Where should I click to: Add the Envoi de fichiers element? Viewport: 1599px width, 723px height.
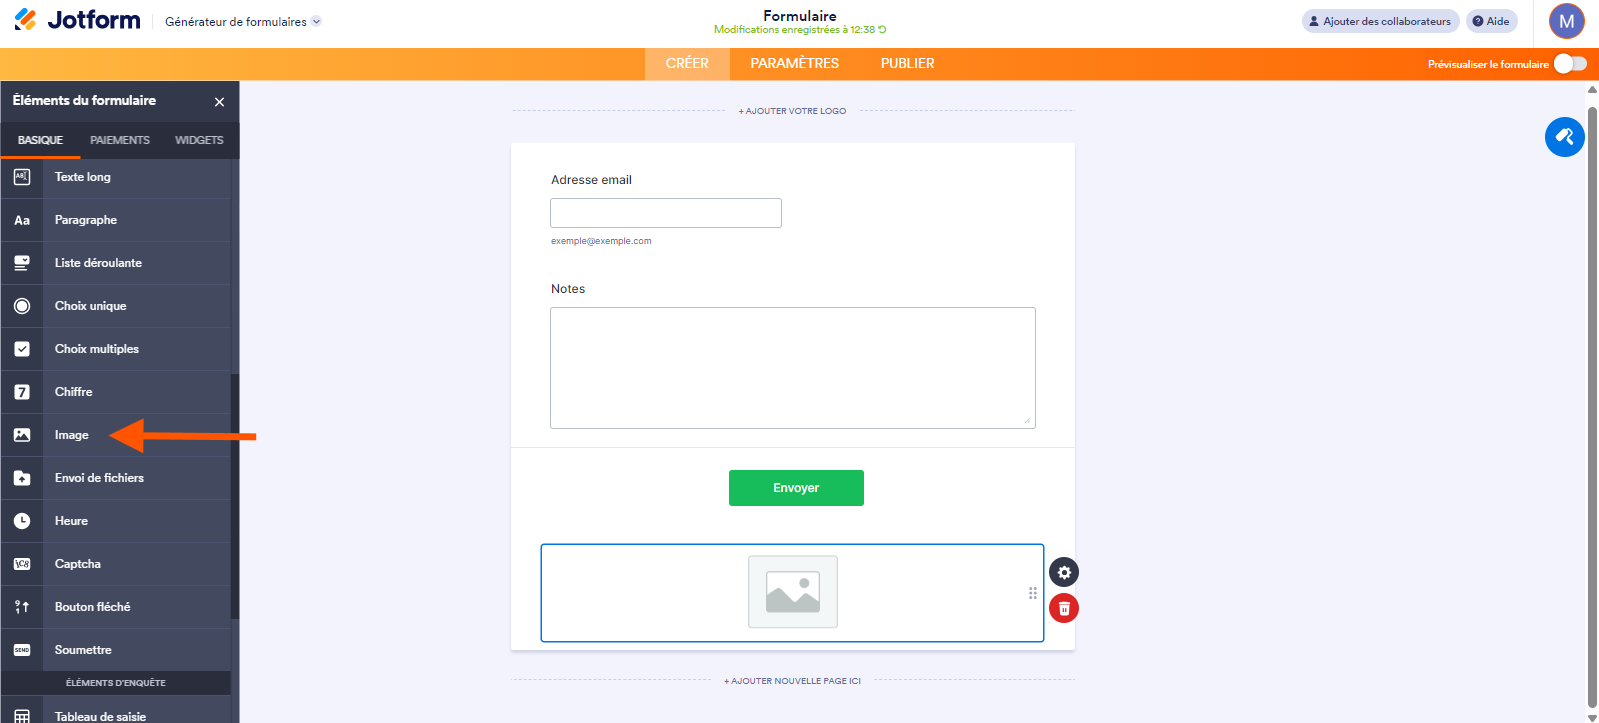point(116,478)
